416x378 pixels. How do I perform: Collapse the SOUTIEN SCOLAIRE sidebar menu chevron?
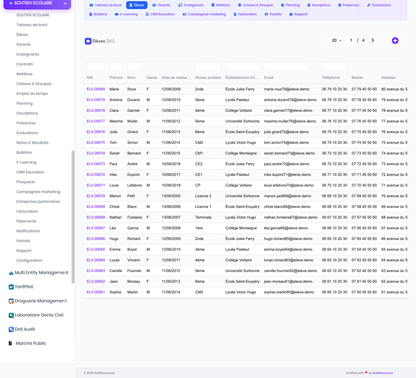65,3
